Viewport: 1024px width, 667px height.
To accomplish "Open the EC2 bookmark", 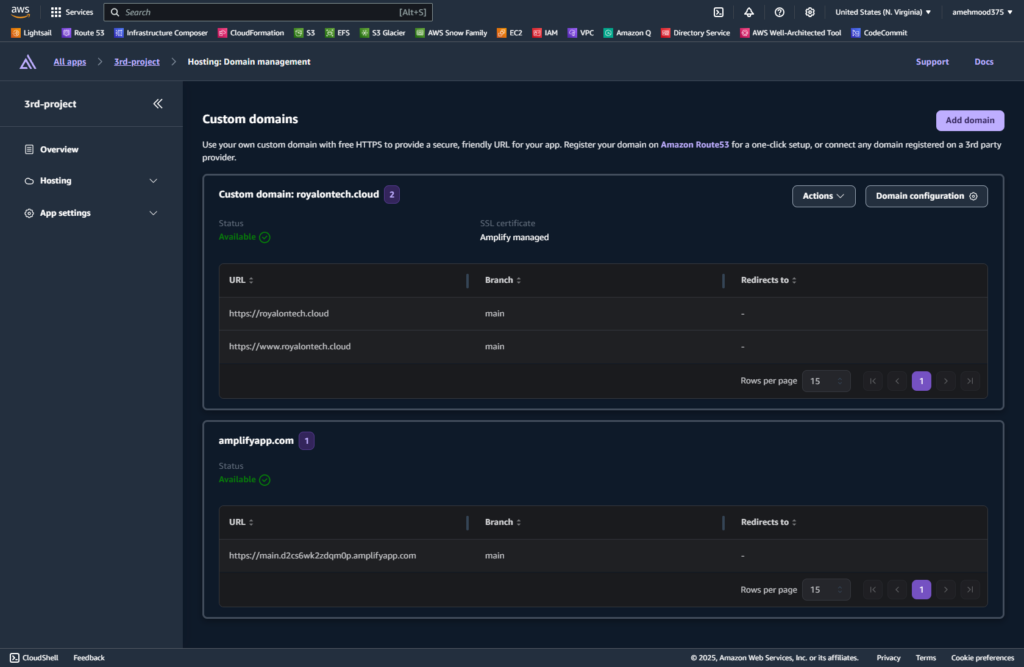I will pos(509,33).
